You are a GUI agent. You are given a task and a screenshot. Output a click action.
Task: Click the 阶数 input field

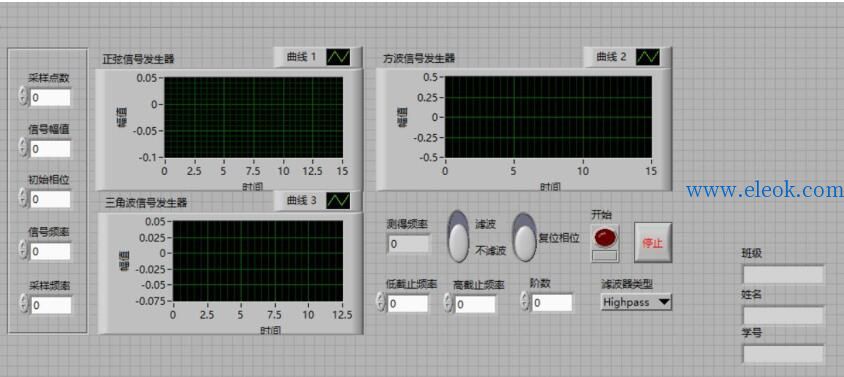pos(552,302)
